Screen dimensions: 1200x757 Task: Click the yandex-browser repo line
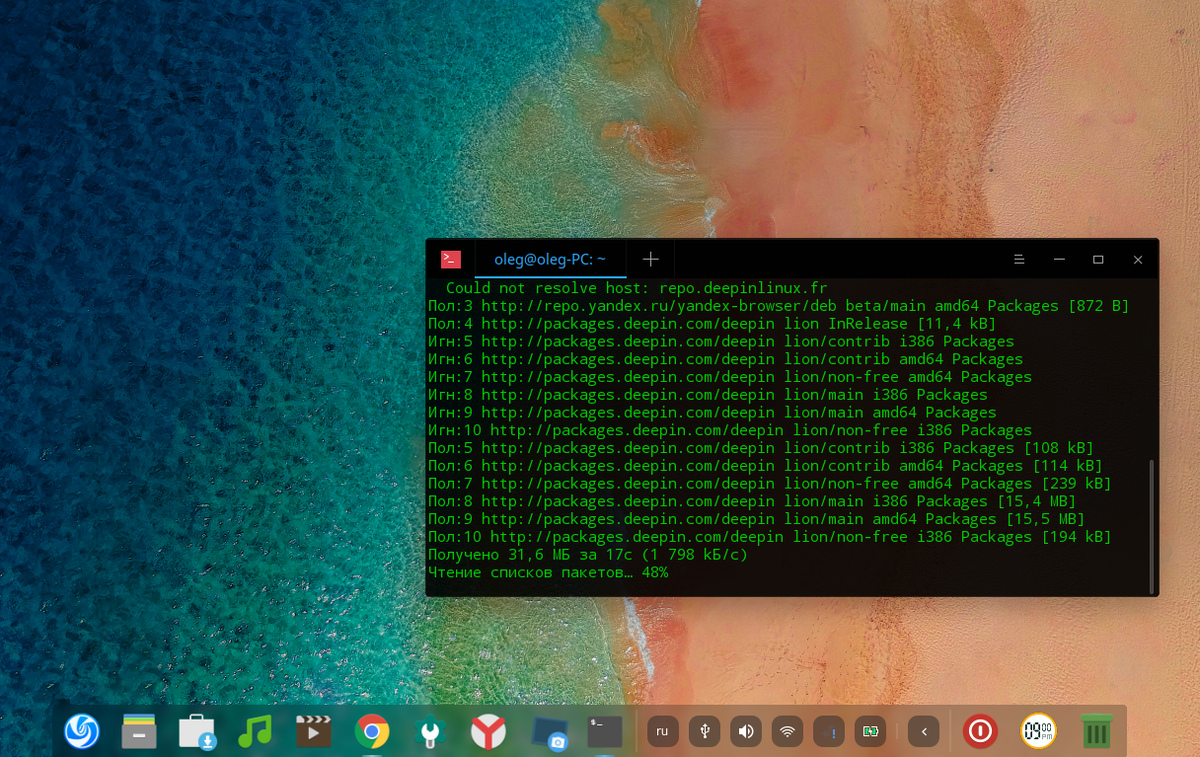pos(778,306)
